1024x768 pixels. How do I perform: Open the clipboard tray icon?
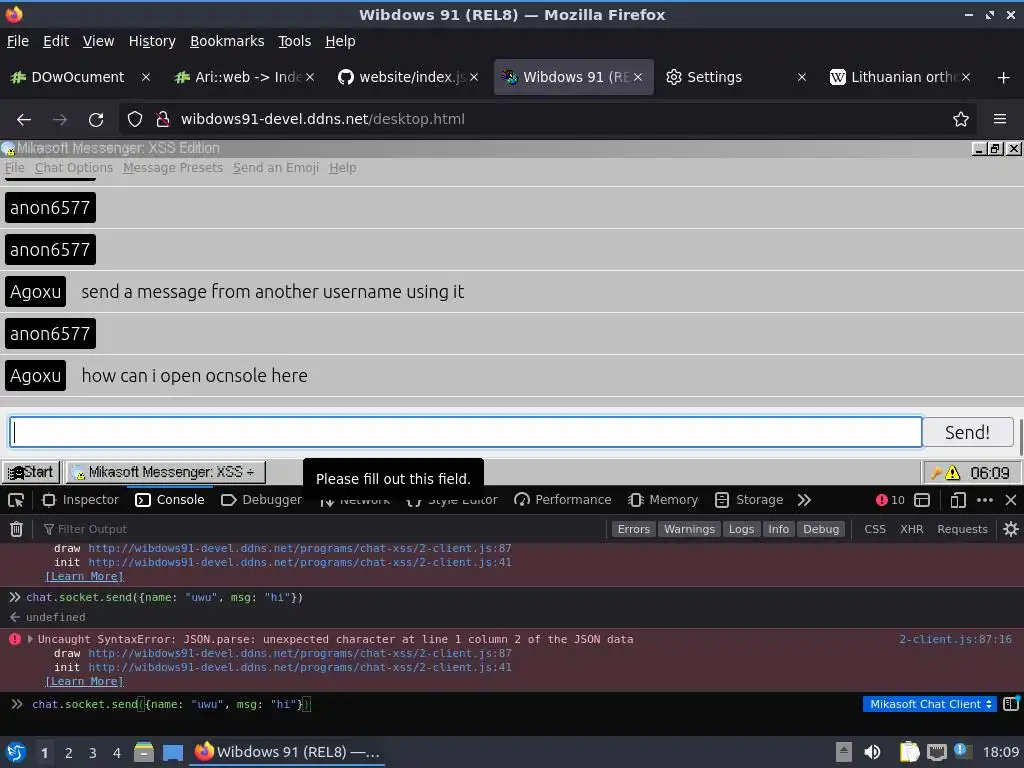tap(908, 752)
